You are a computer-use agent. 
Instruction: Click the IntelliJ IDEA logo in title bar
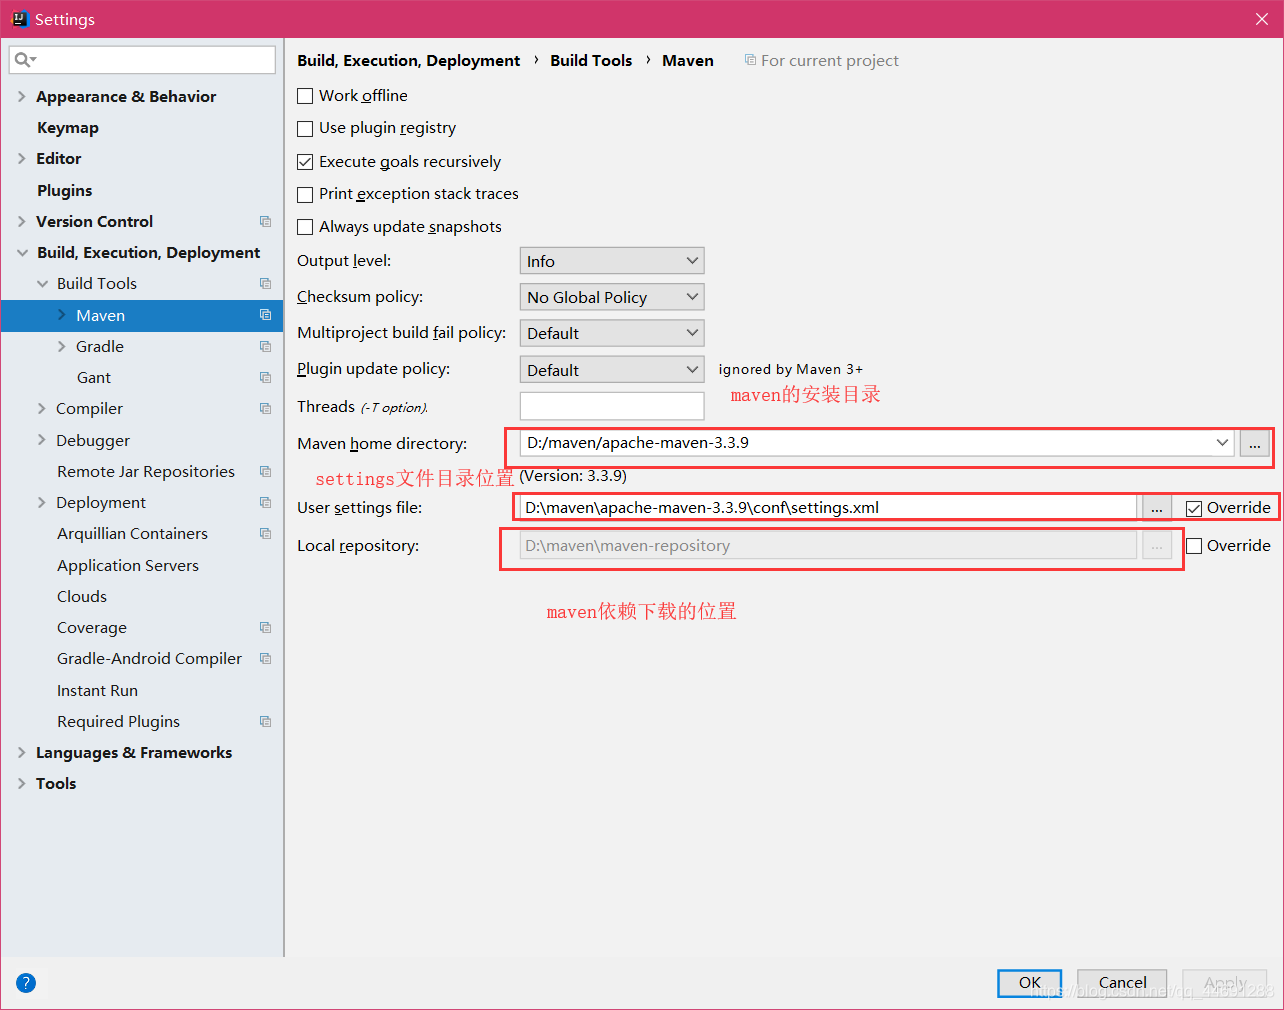tap(19, 19)
